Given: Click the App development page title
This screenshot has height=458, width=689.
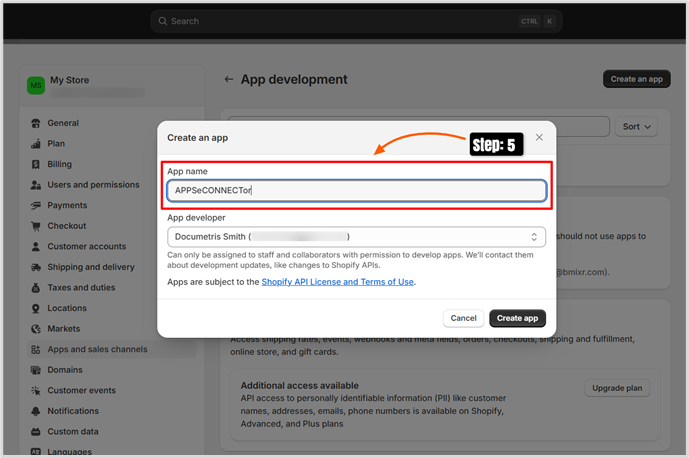Looking at the screenshot, I should click(x=294, y=80).
